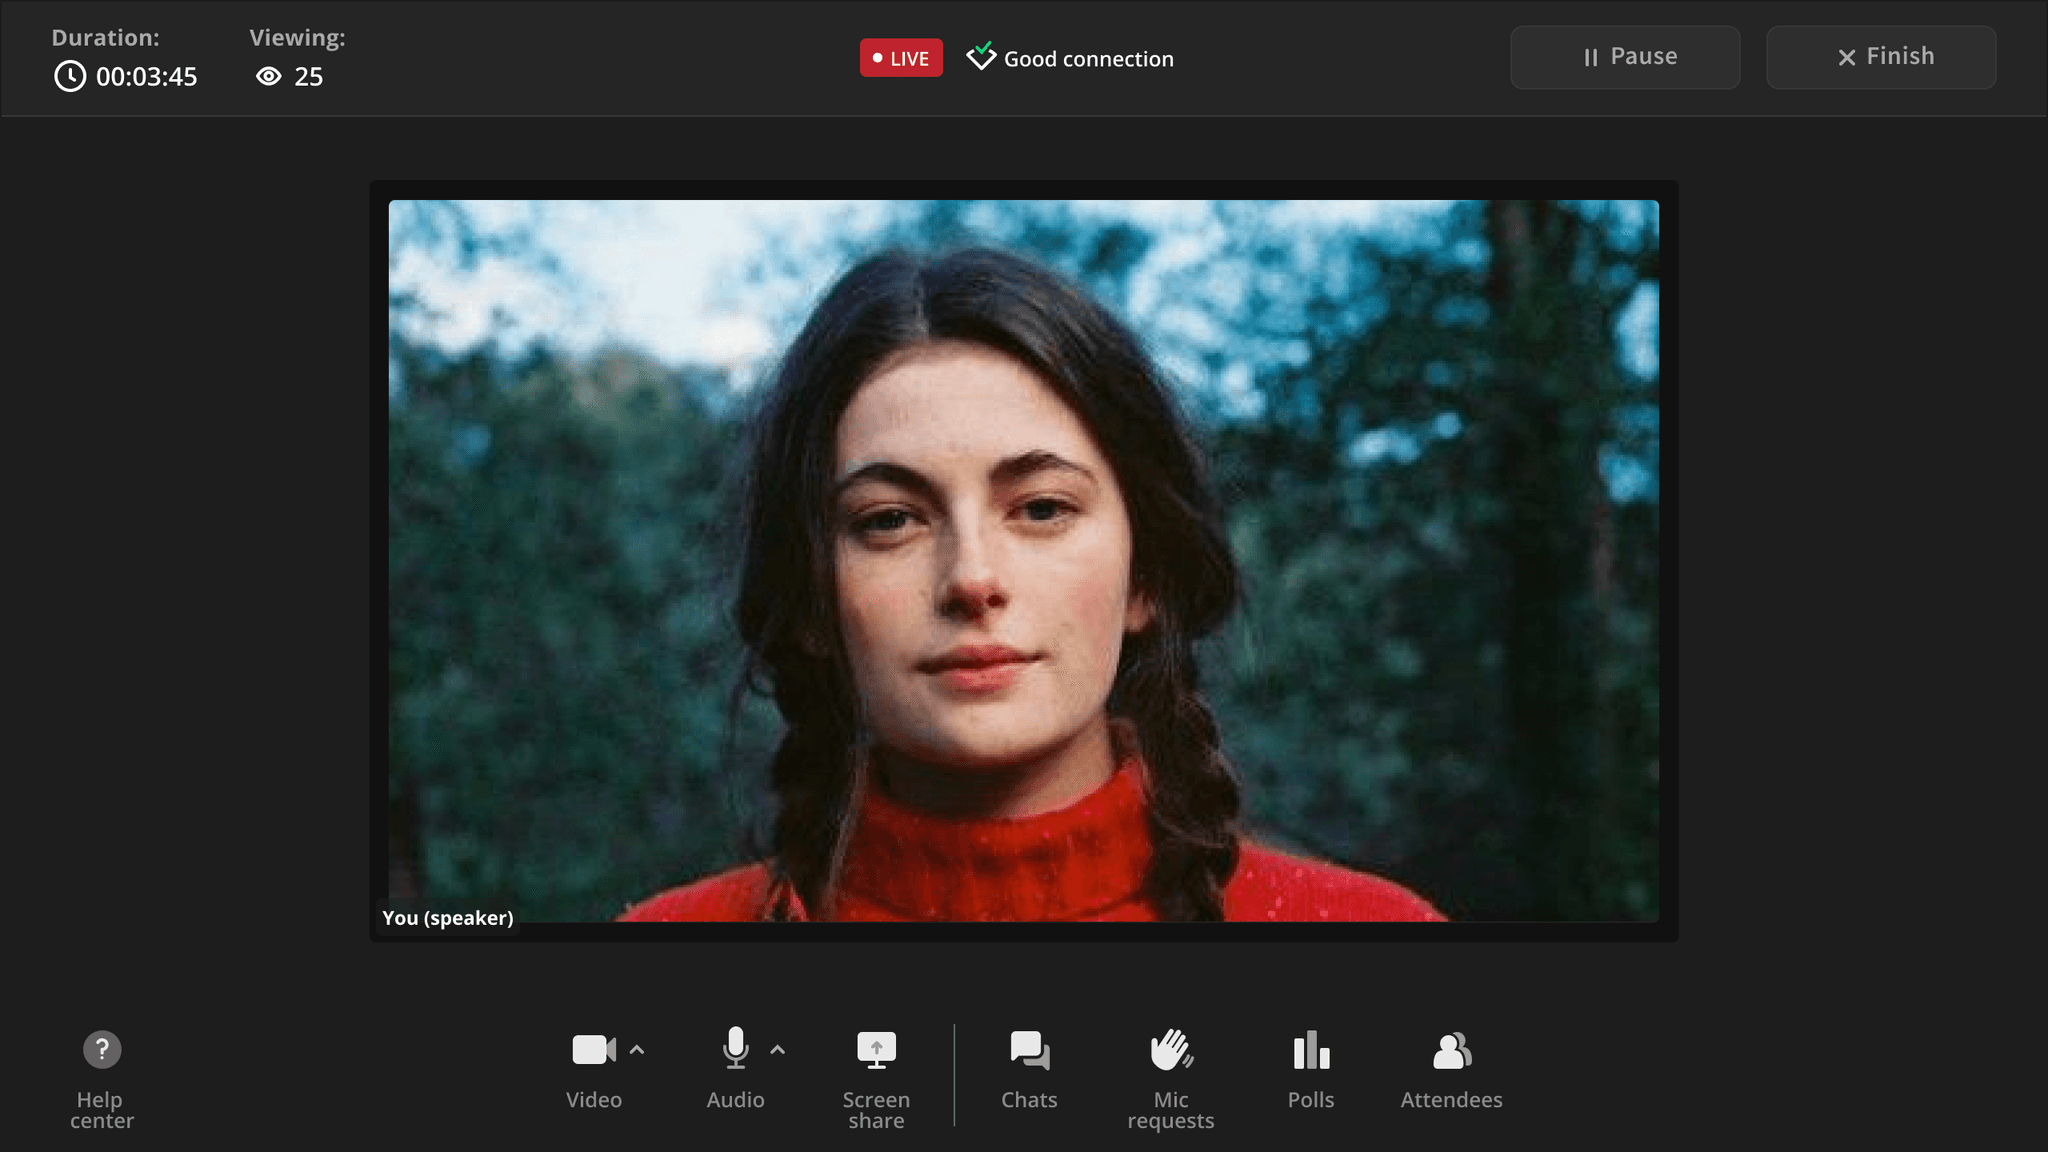This screenshot has height=1152, width=2048.
Task: Click the speaker video preview
Action: coord(1023,560)
